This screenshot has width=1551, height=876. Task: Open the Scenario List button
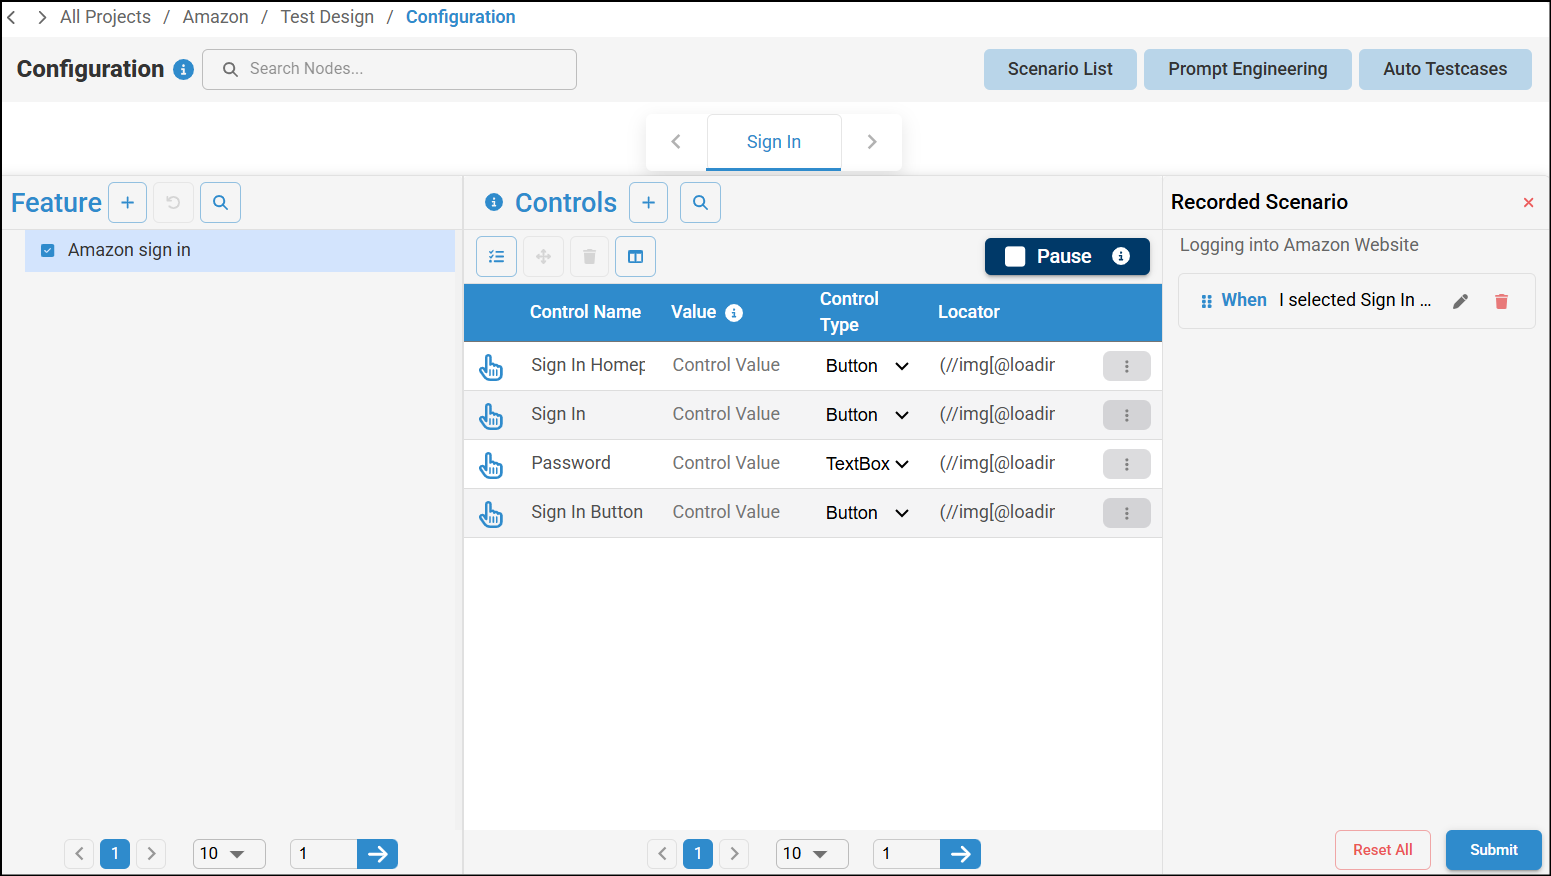[1059, 69]
